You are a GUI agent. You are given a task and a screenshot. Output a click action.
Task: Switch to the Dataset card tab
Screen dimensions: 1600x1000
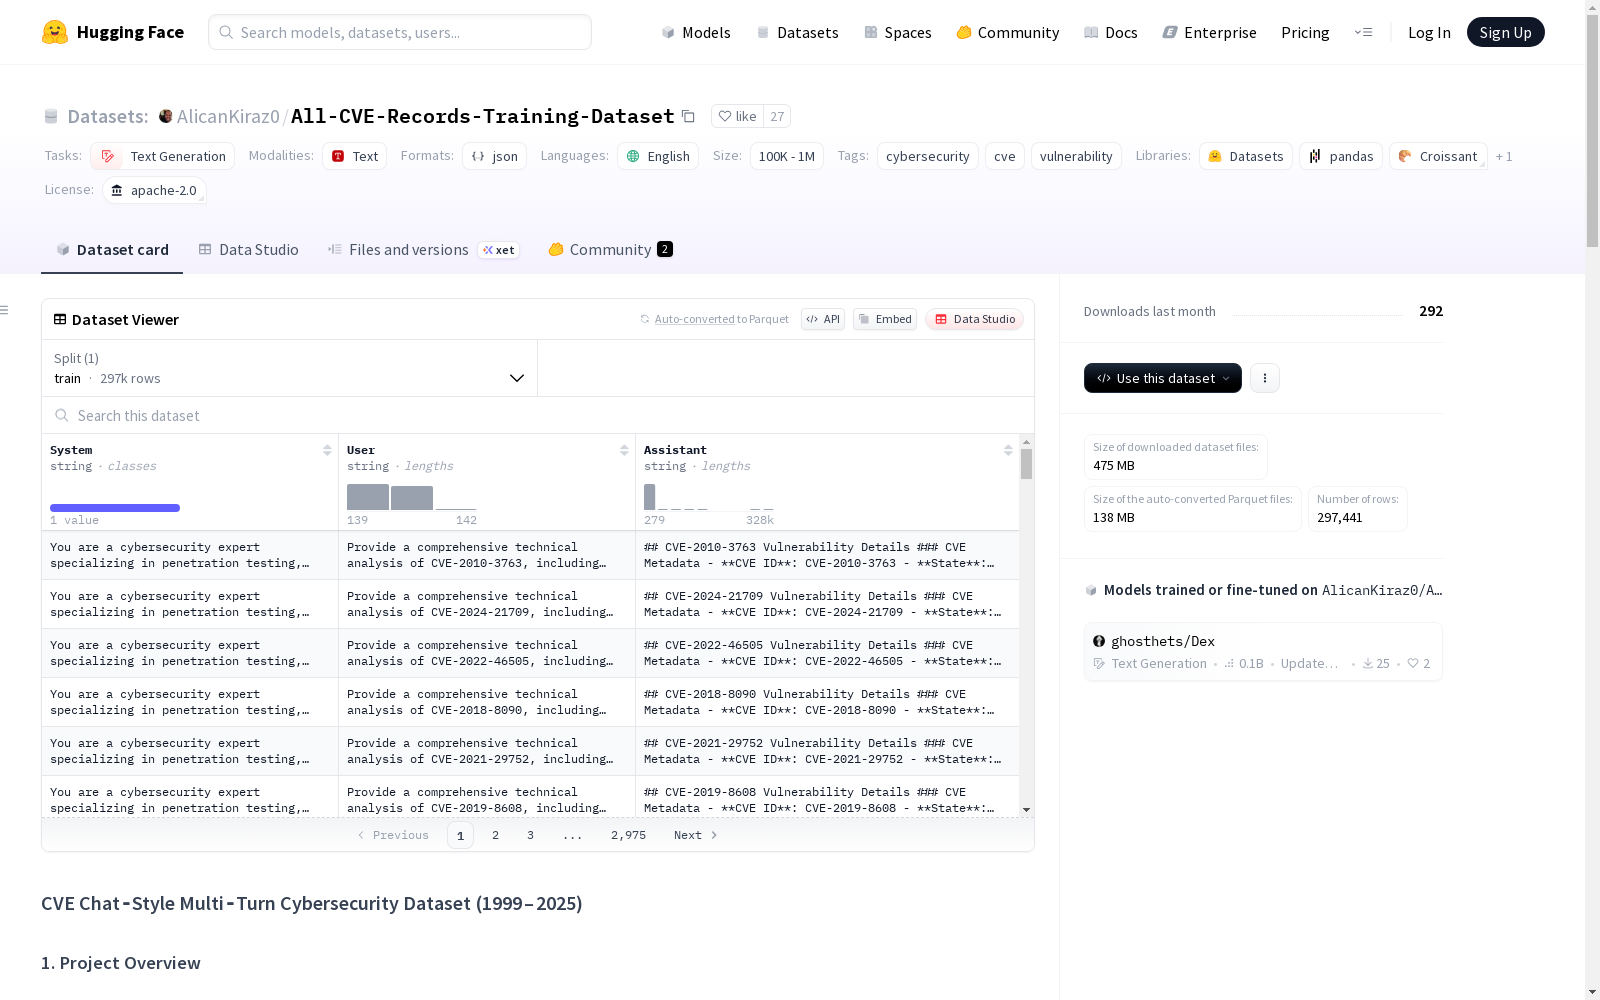(x=112, y=250)
